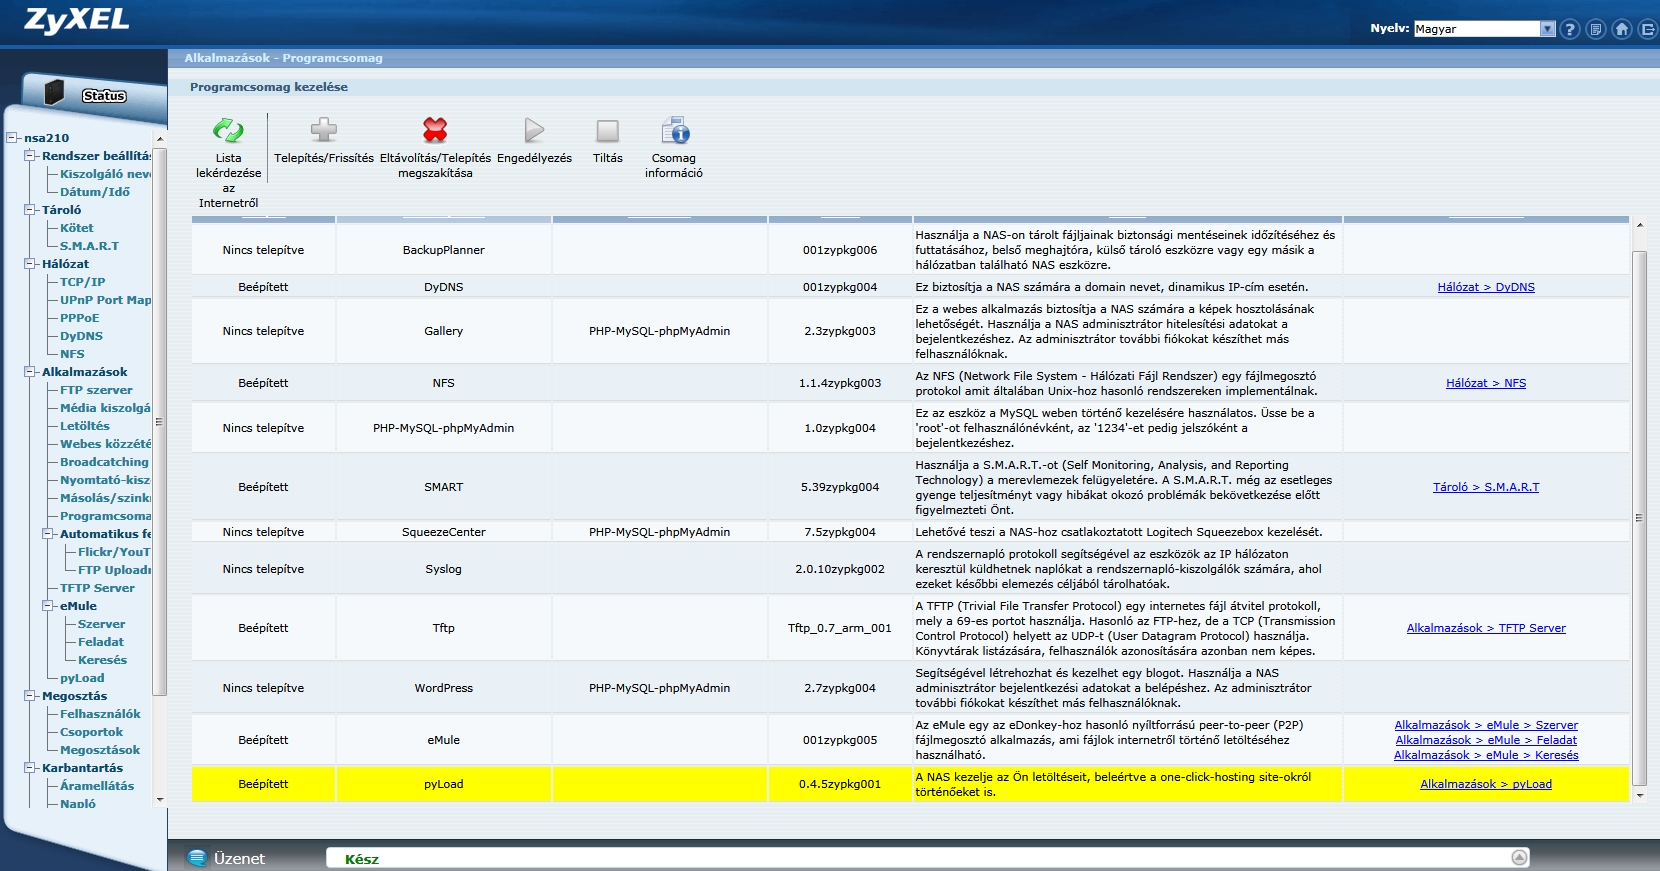Select the Gallery package name

coord(444,331)
